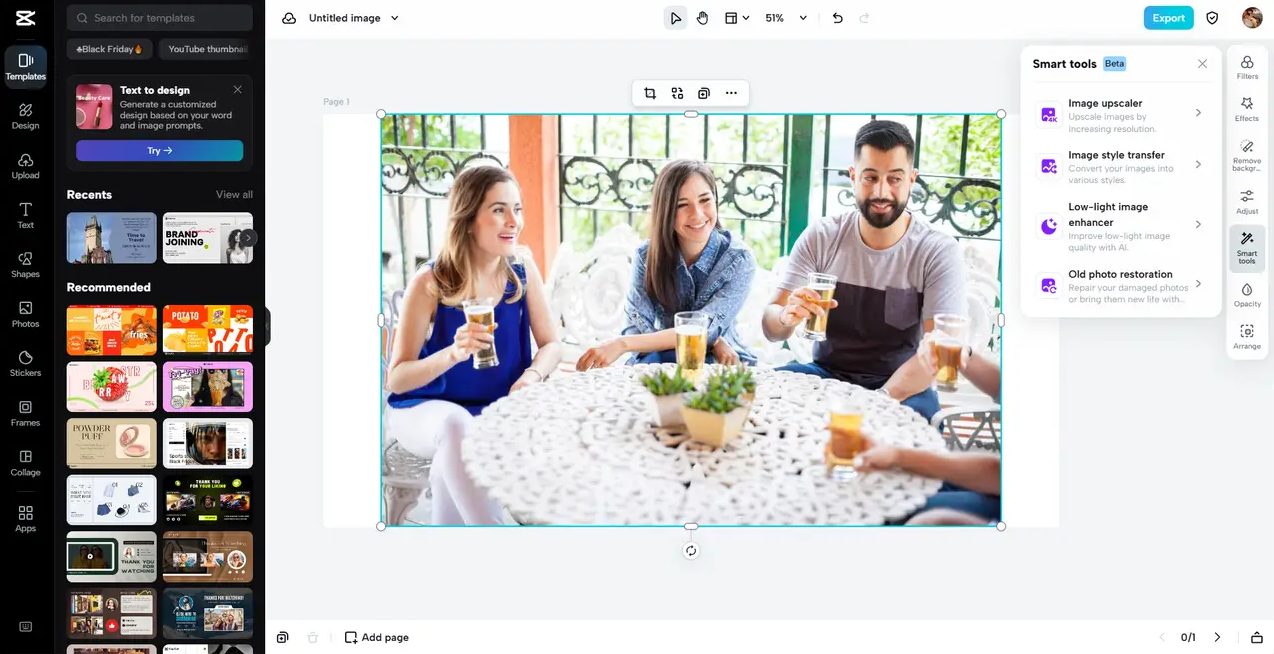1274x654 pixels.
Task: Show more recents with arrow button
Action: [x=248, y=238]
